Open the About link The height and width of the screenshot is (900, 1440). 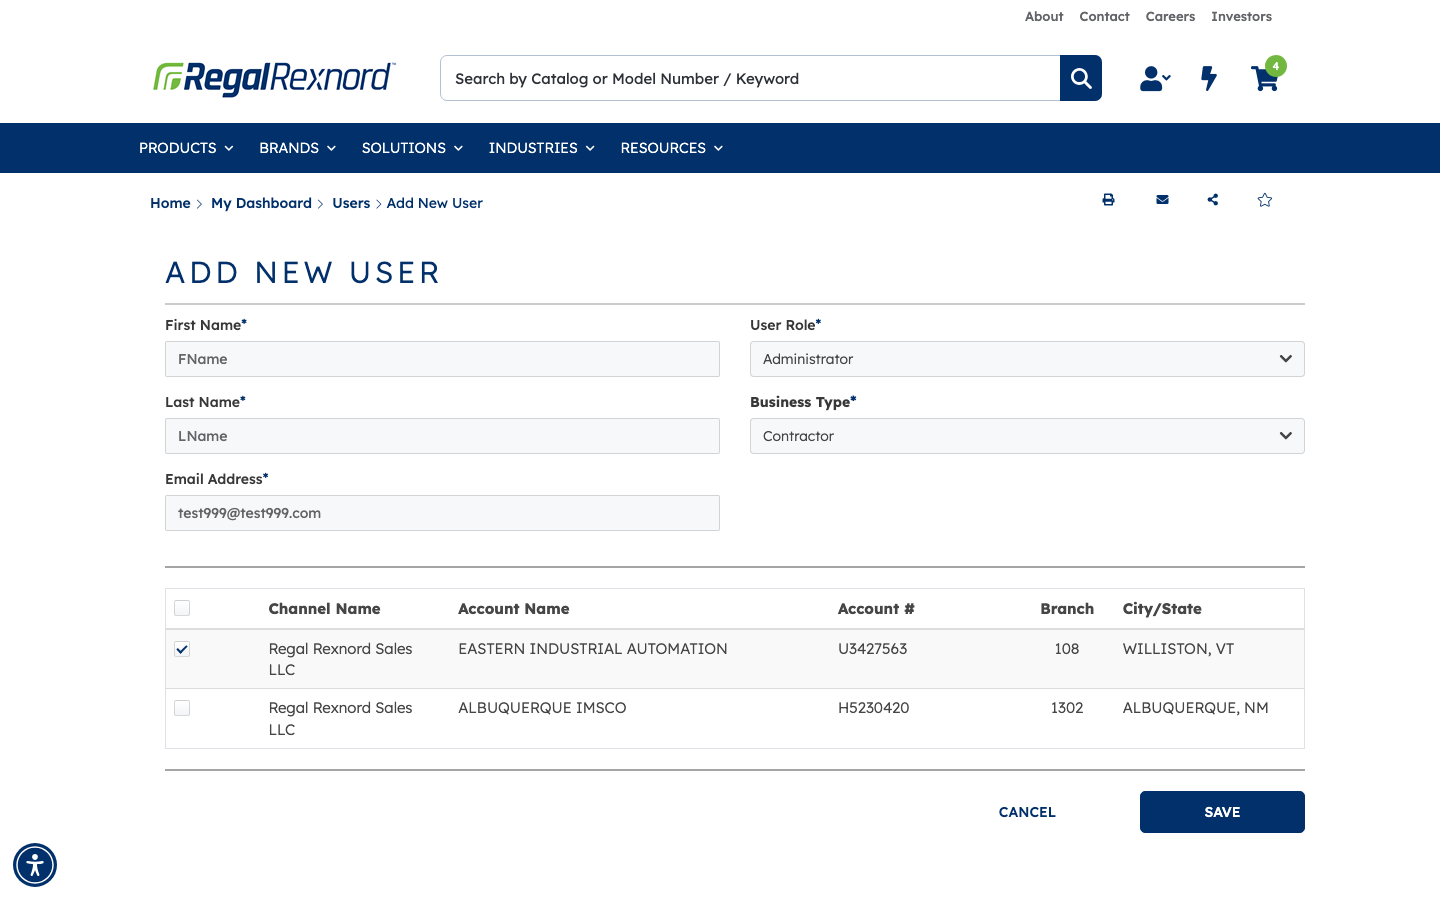(1044, 17)
